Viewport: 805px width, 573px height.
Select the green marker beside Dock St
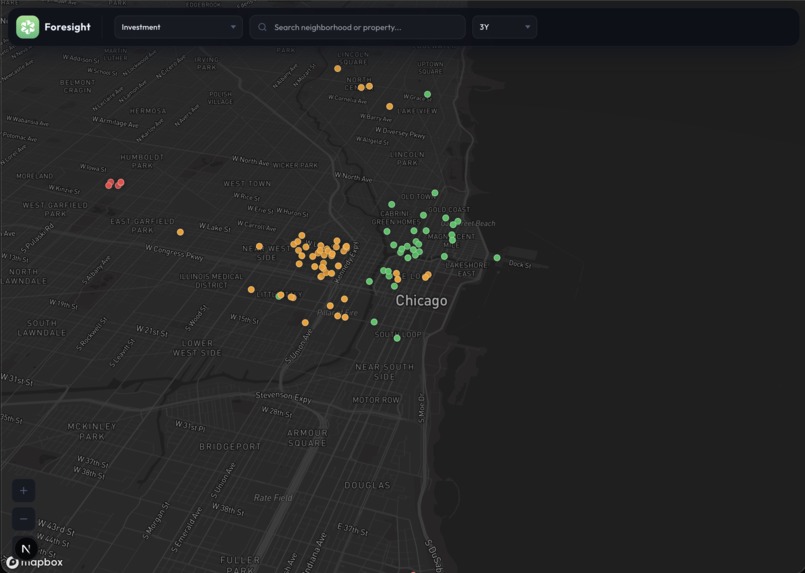click(x=497, y=258)
